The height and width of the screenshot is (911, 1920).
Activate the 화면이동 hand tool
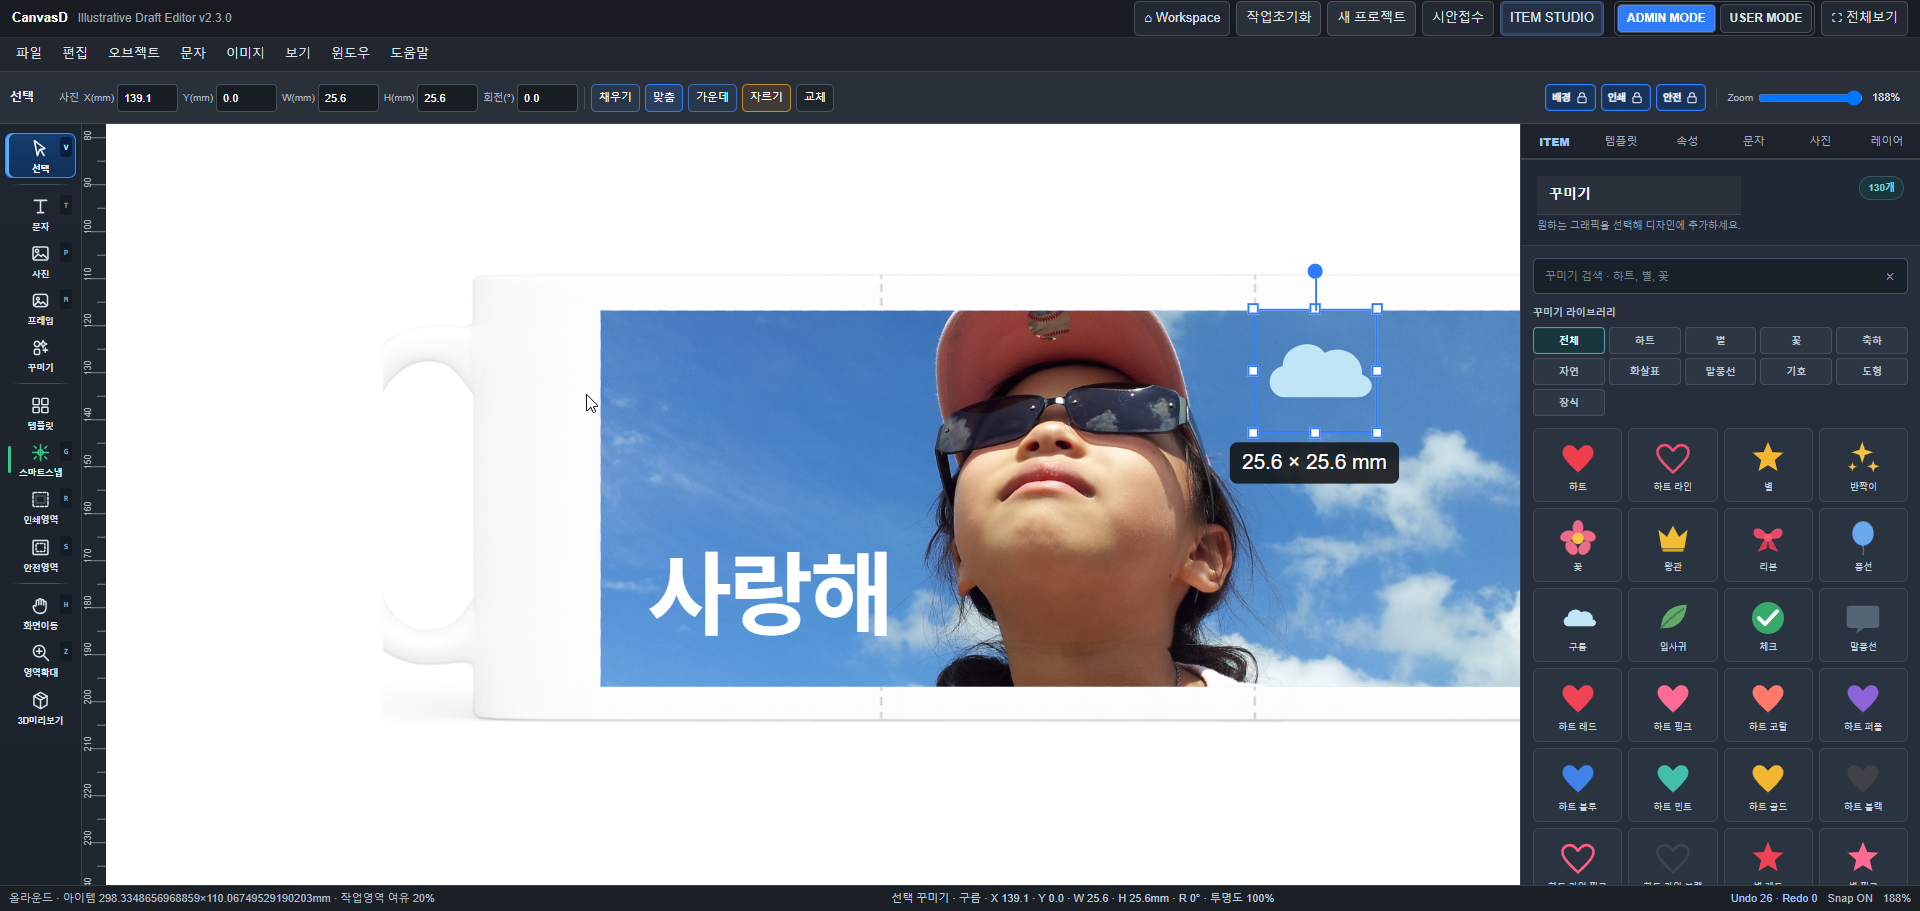[x=41, y=612]
